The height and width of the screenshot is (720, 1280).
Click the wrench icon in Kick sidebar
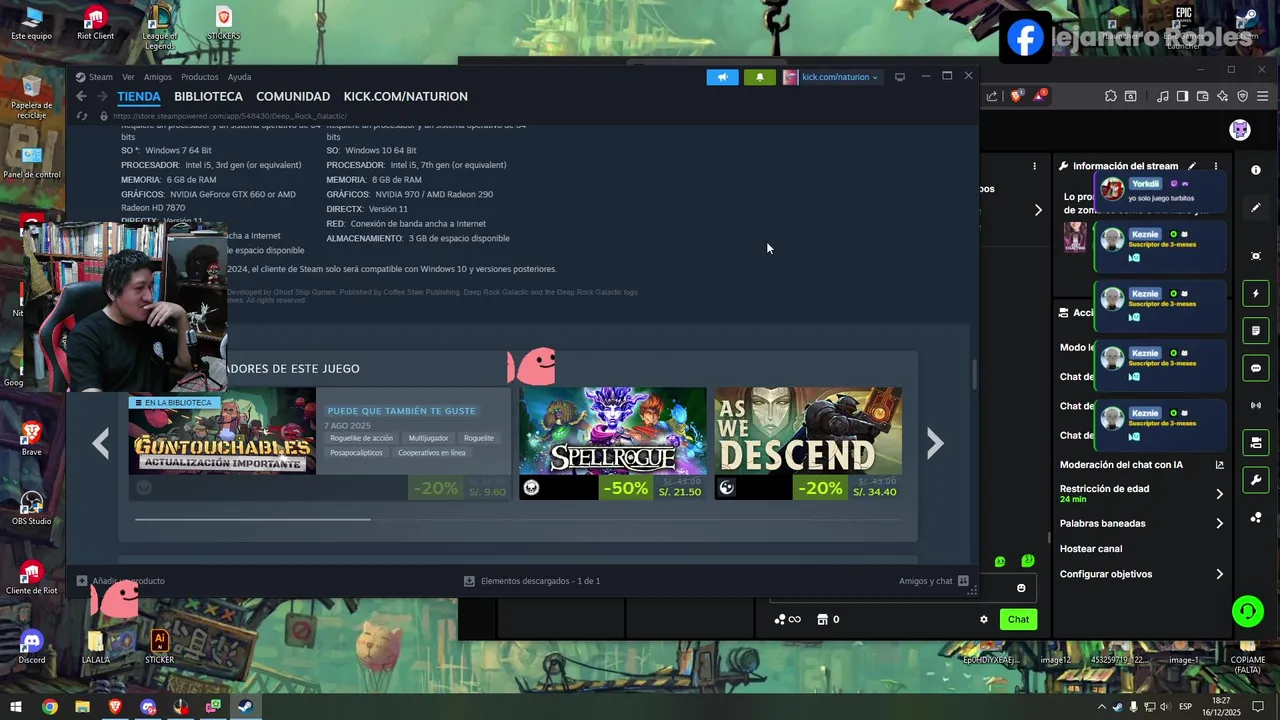pos(1256,480)
